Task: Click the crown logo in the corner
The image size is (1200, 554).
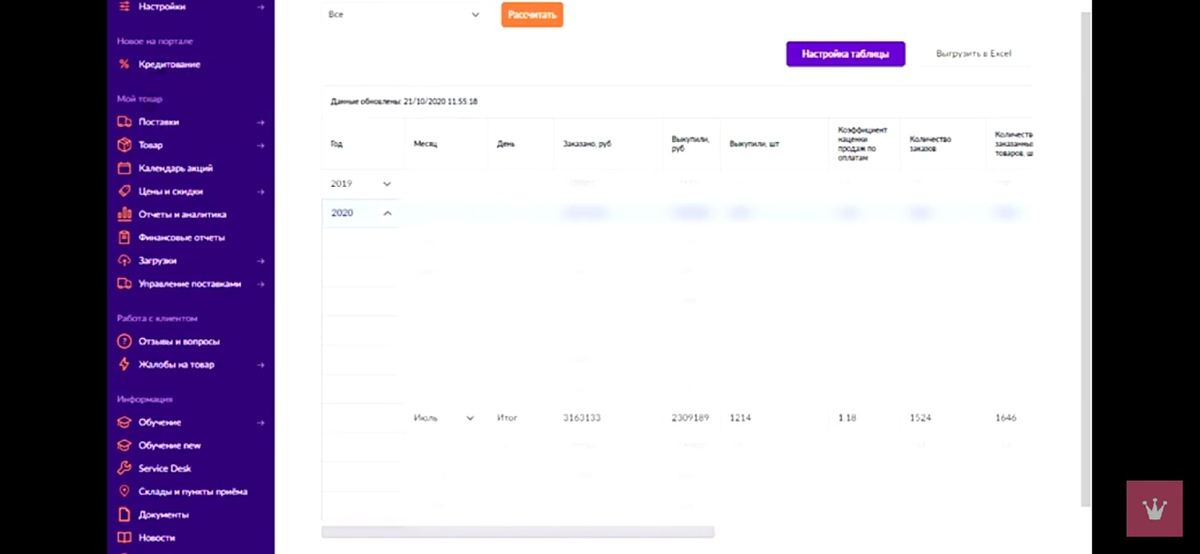Action: tap(1155, 508)
